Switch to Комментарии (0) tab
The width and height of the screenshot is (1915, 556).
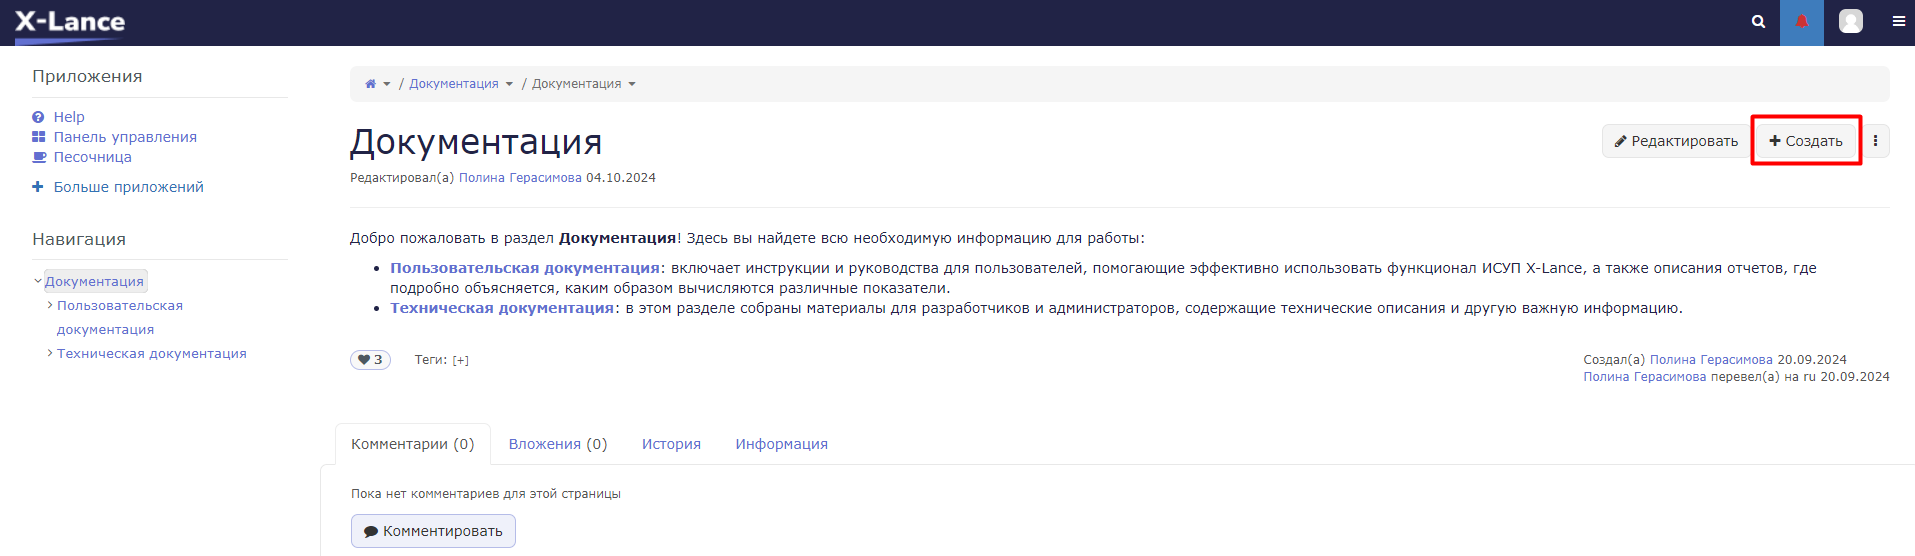pos(413,444)
